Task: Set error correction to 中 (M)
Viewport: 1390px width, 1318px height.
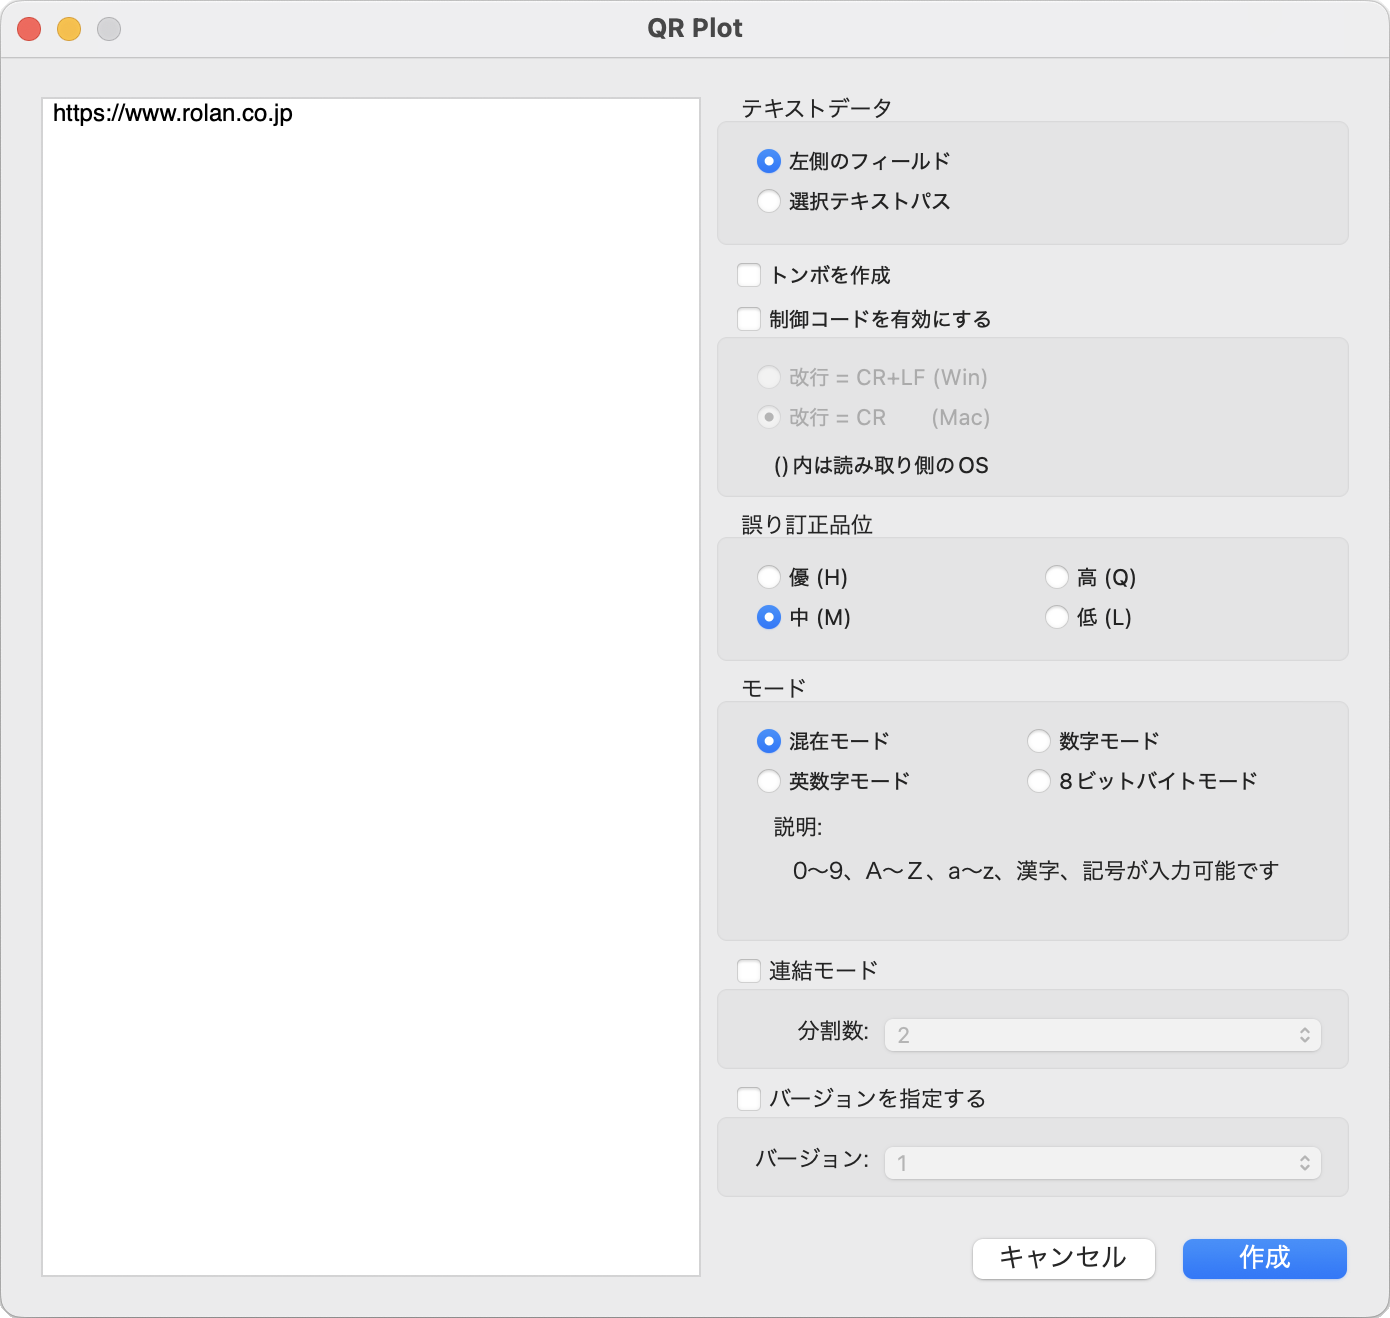Action: [x=768, y=617]
